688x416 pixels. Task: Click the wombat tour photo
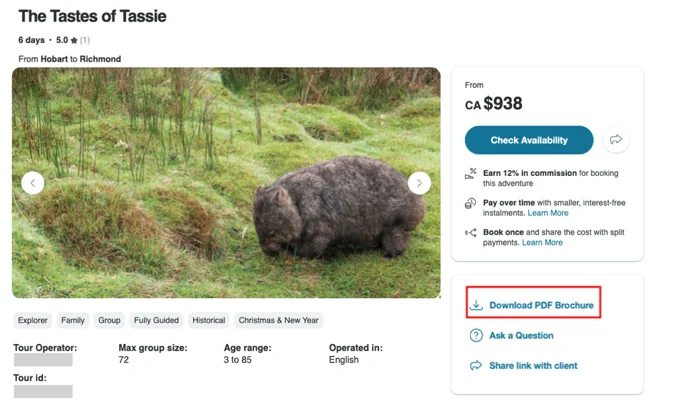coord(226,183)
